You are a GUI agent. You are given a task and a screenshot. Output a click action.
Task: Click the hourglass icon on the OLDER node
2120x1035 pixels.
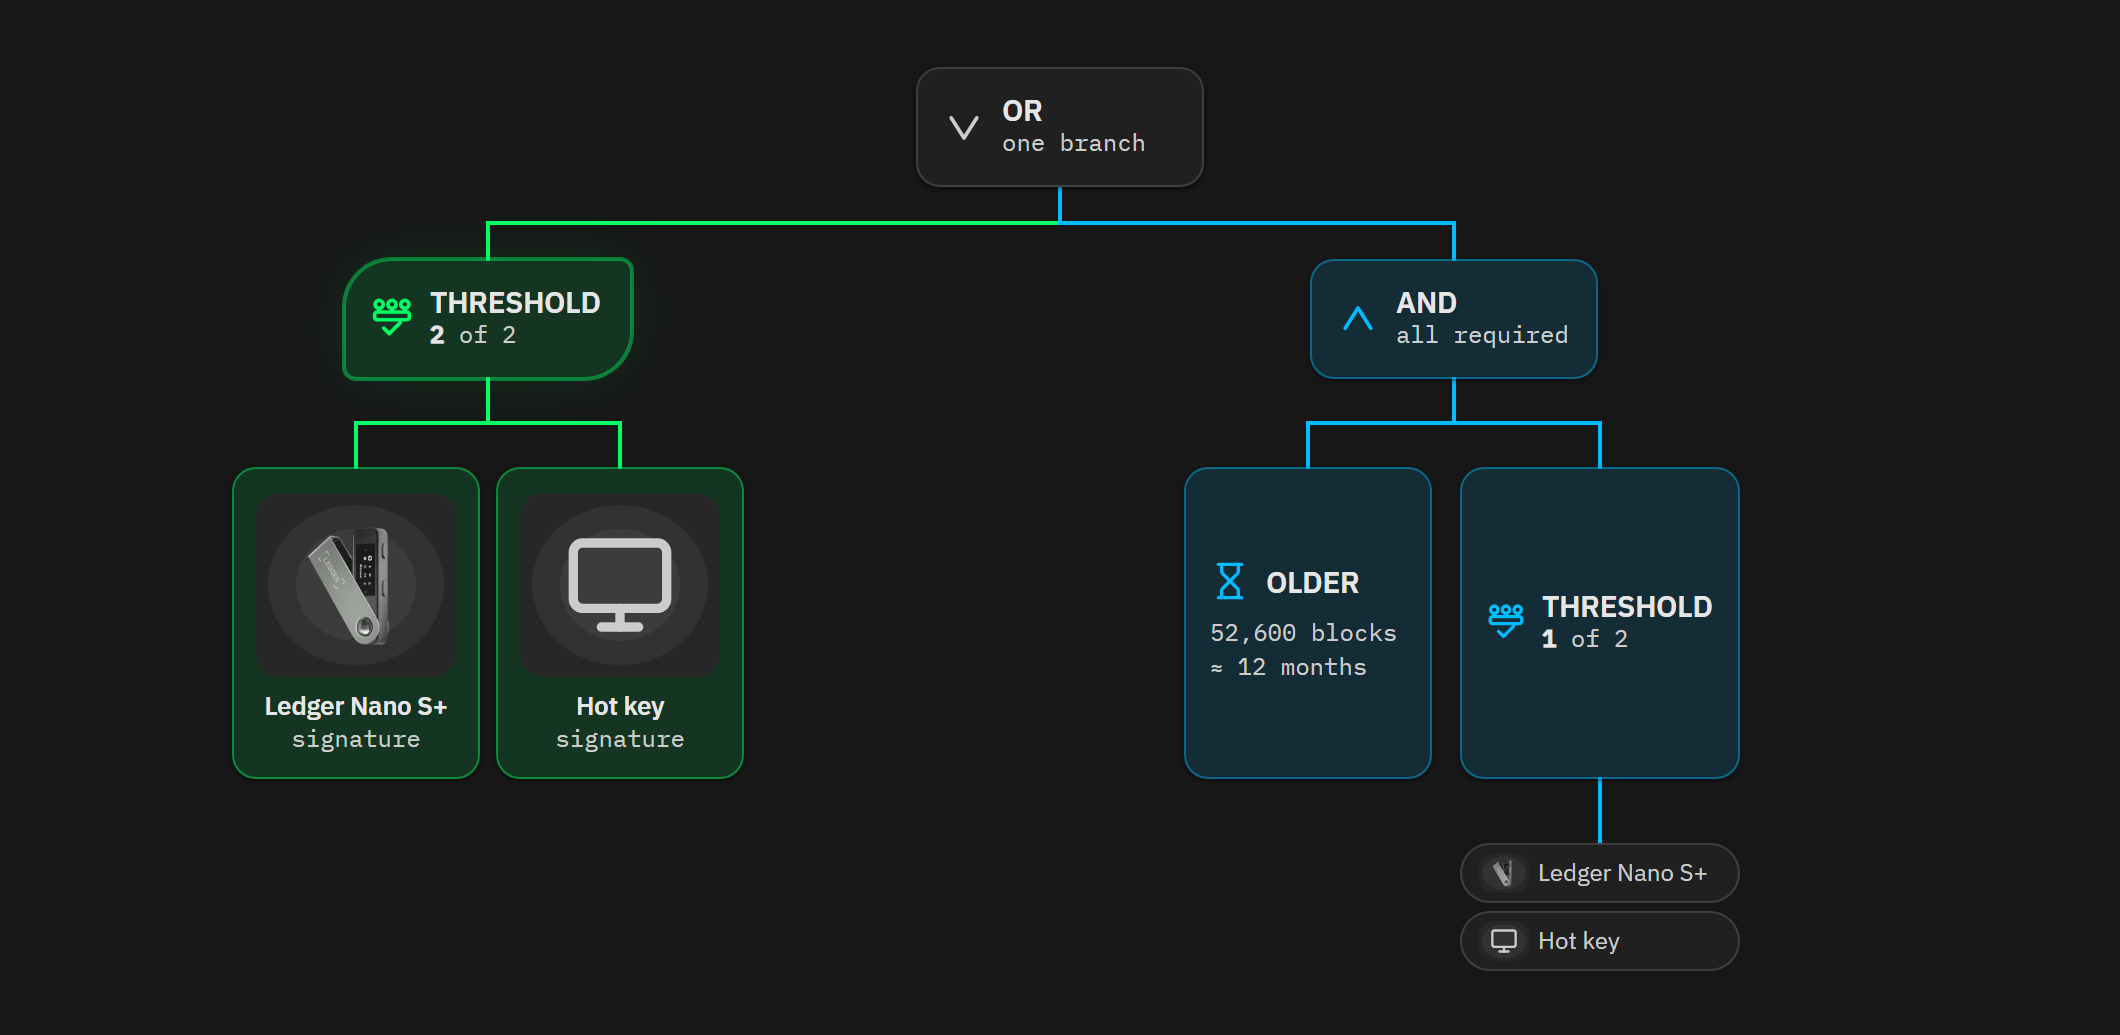pyautogui.click(x=1230, y=581)
